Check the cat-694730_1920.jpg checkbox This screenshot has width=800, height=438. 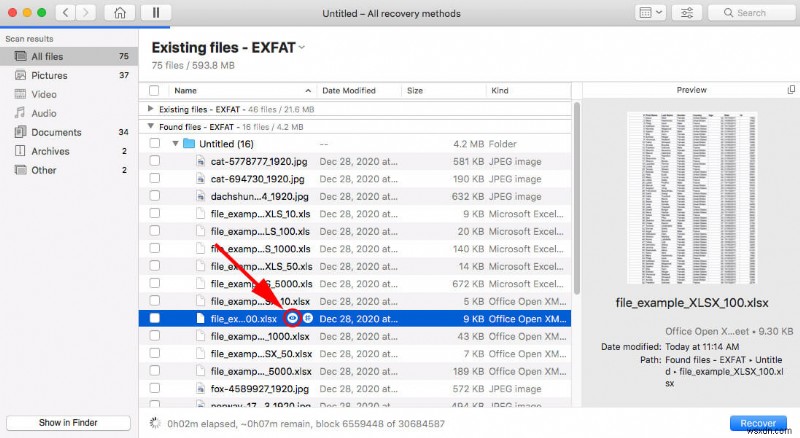pyautogui.click(x=155, y=178)
